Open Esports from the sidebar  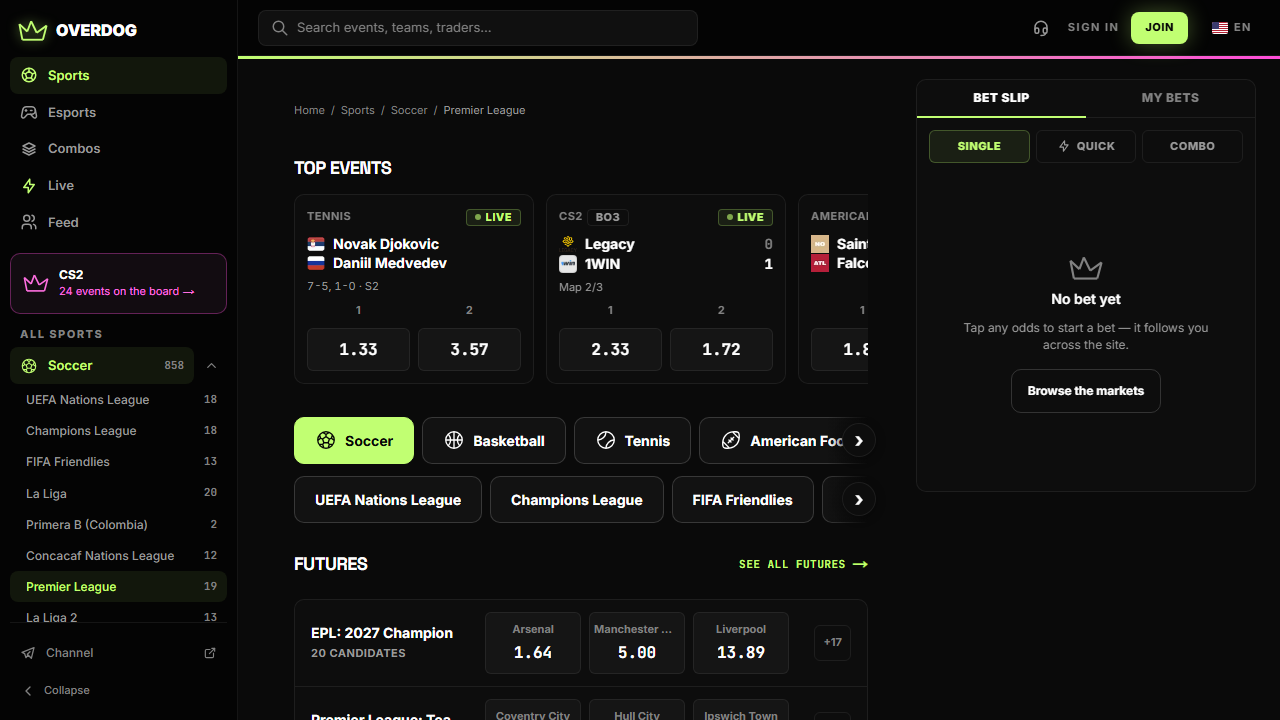[118, 112]
